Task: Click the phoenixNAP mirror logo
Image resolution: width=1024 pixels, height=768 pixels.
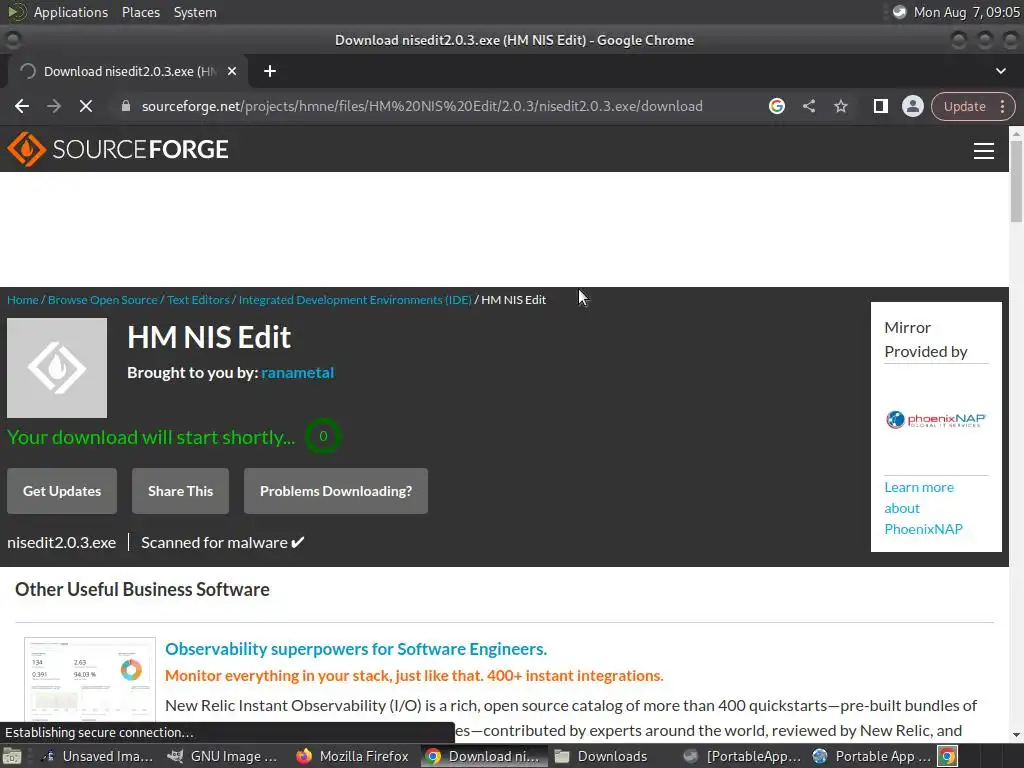Action: (x=936, y=419)
